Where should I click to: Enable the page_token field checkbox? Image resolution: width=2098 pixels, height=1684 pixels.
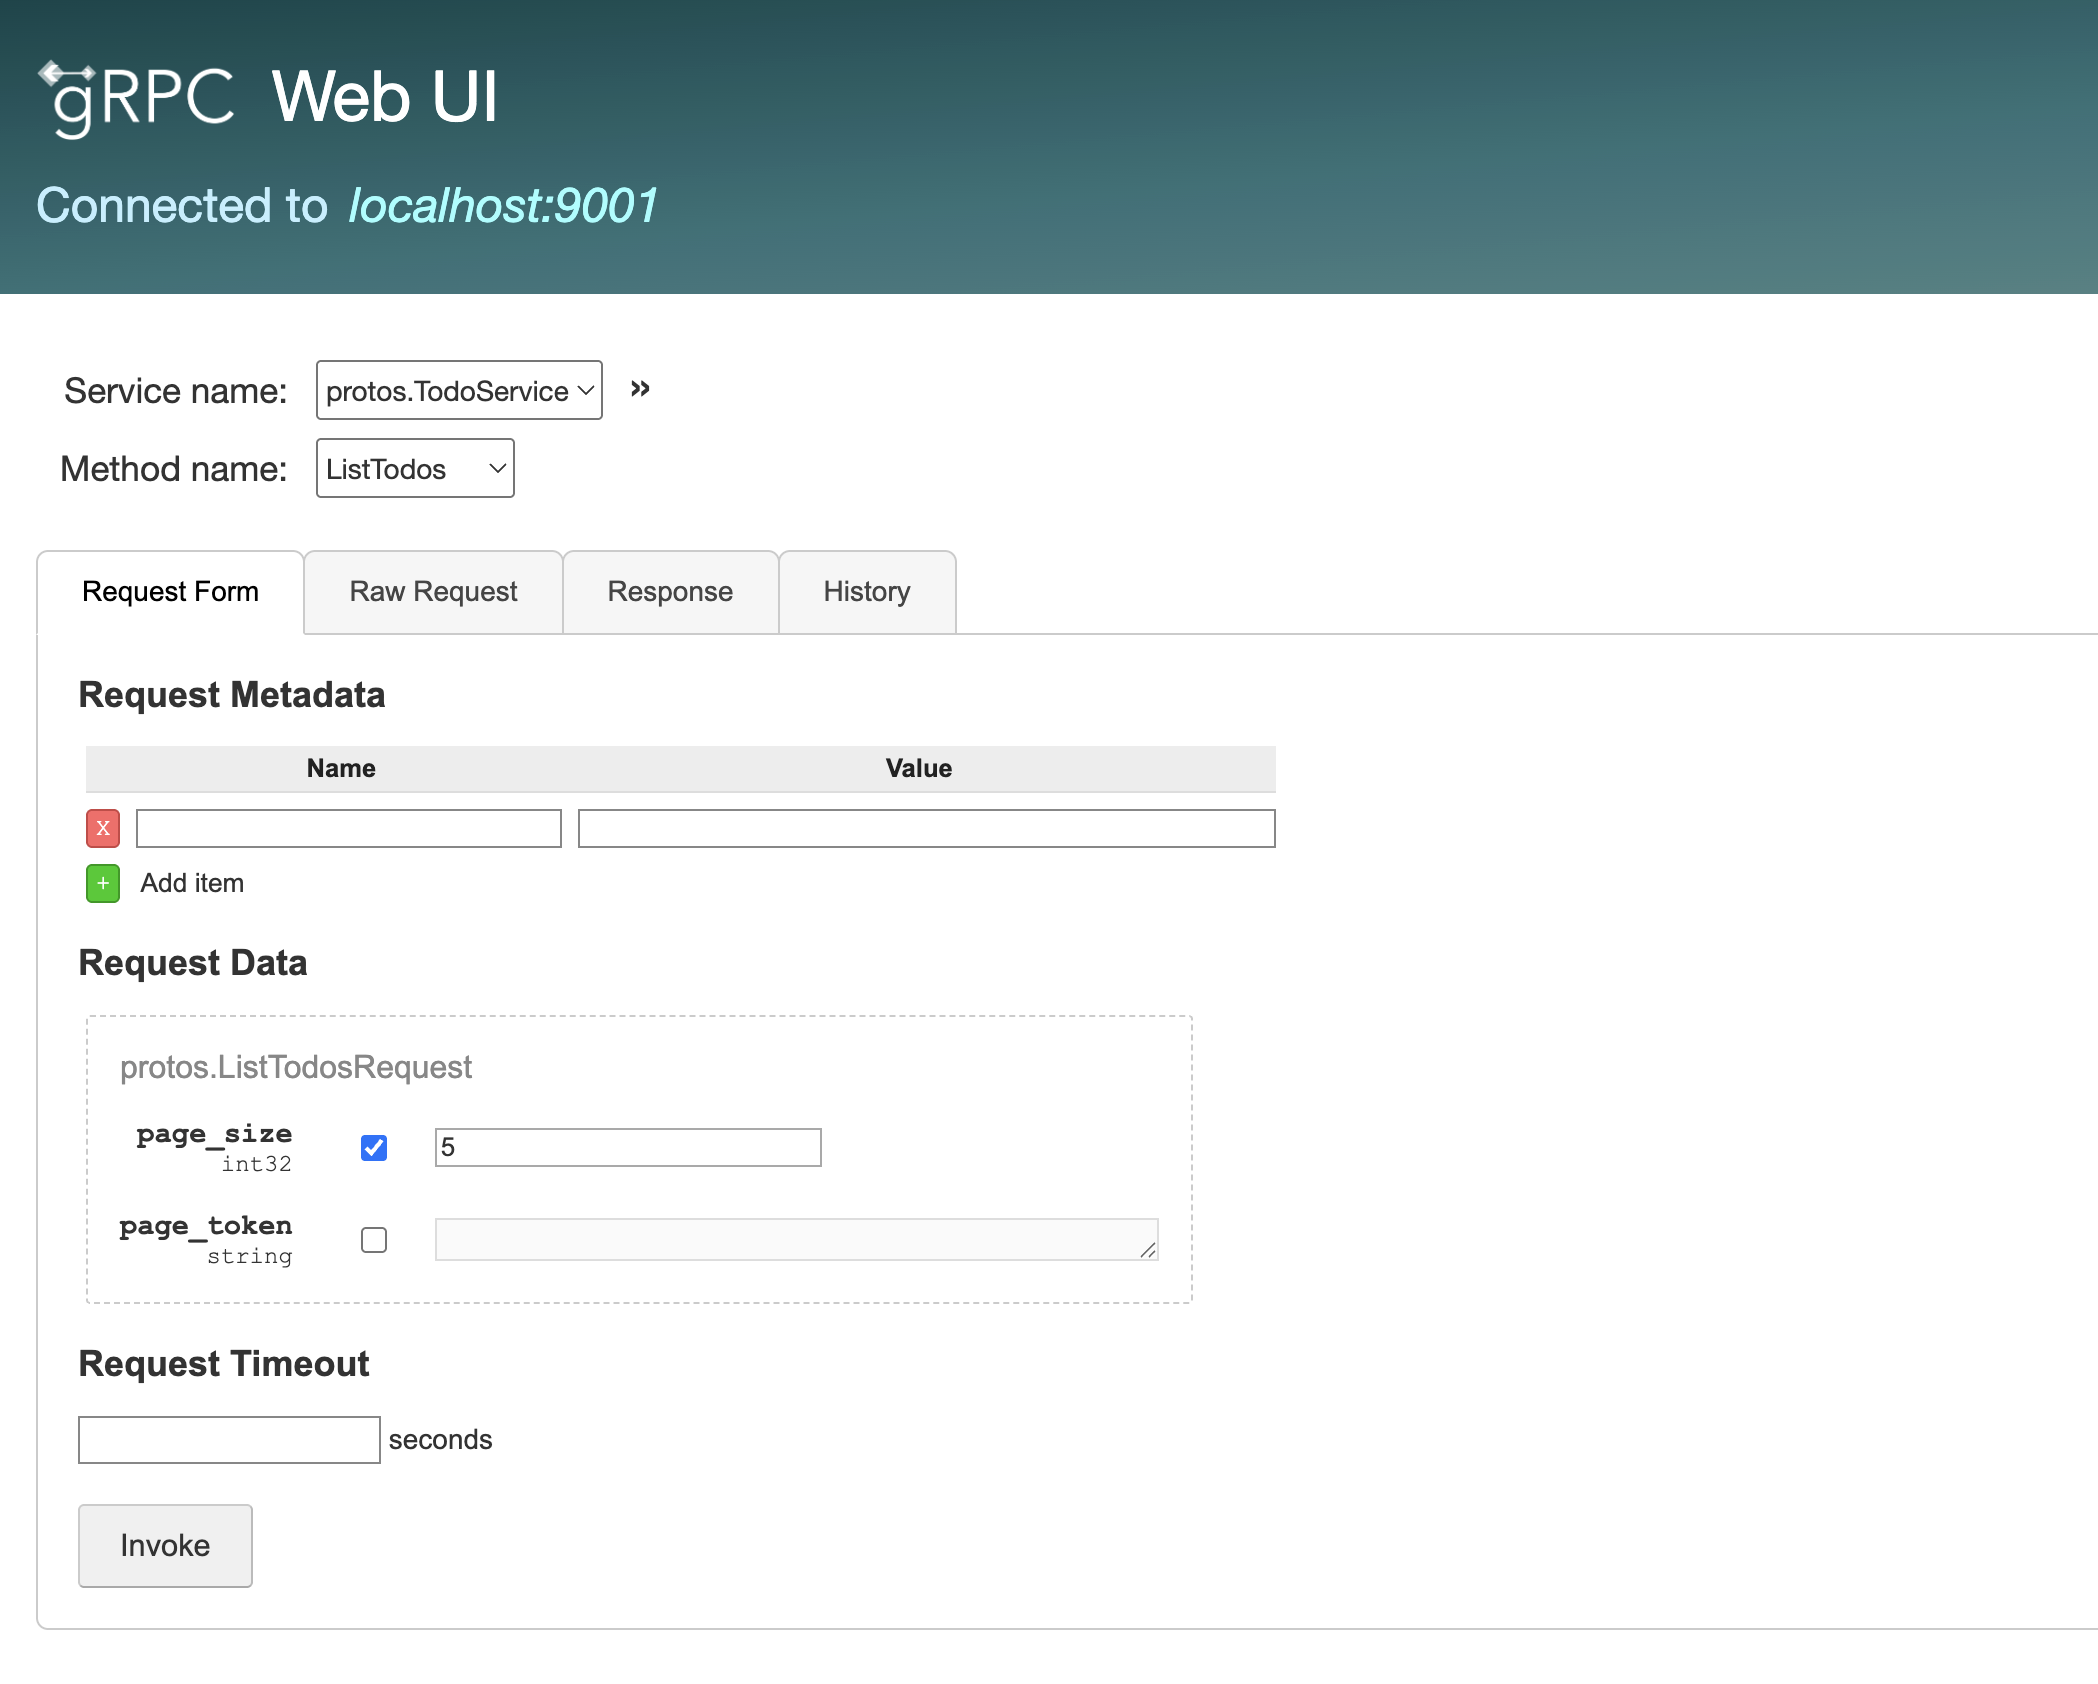point(374,1240)
